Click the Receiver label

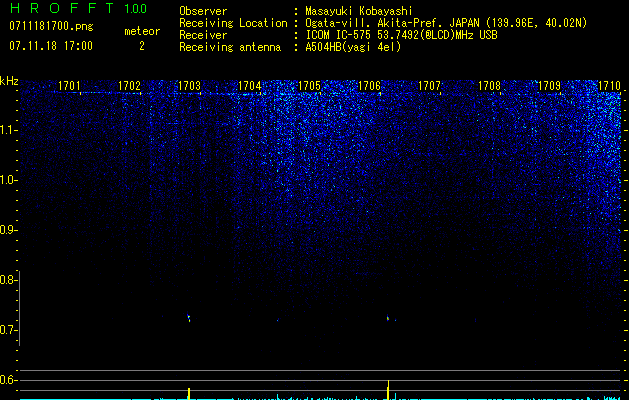(203, 35)
